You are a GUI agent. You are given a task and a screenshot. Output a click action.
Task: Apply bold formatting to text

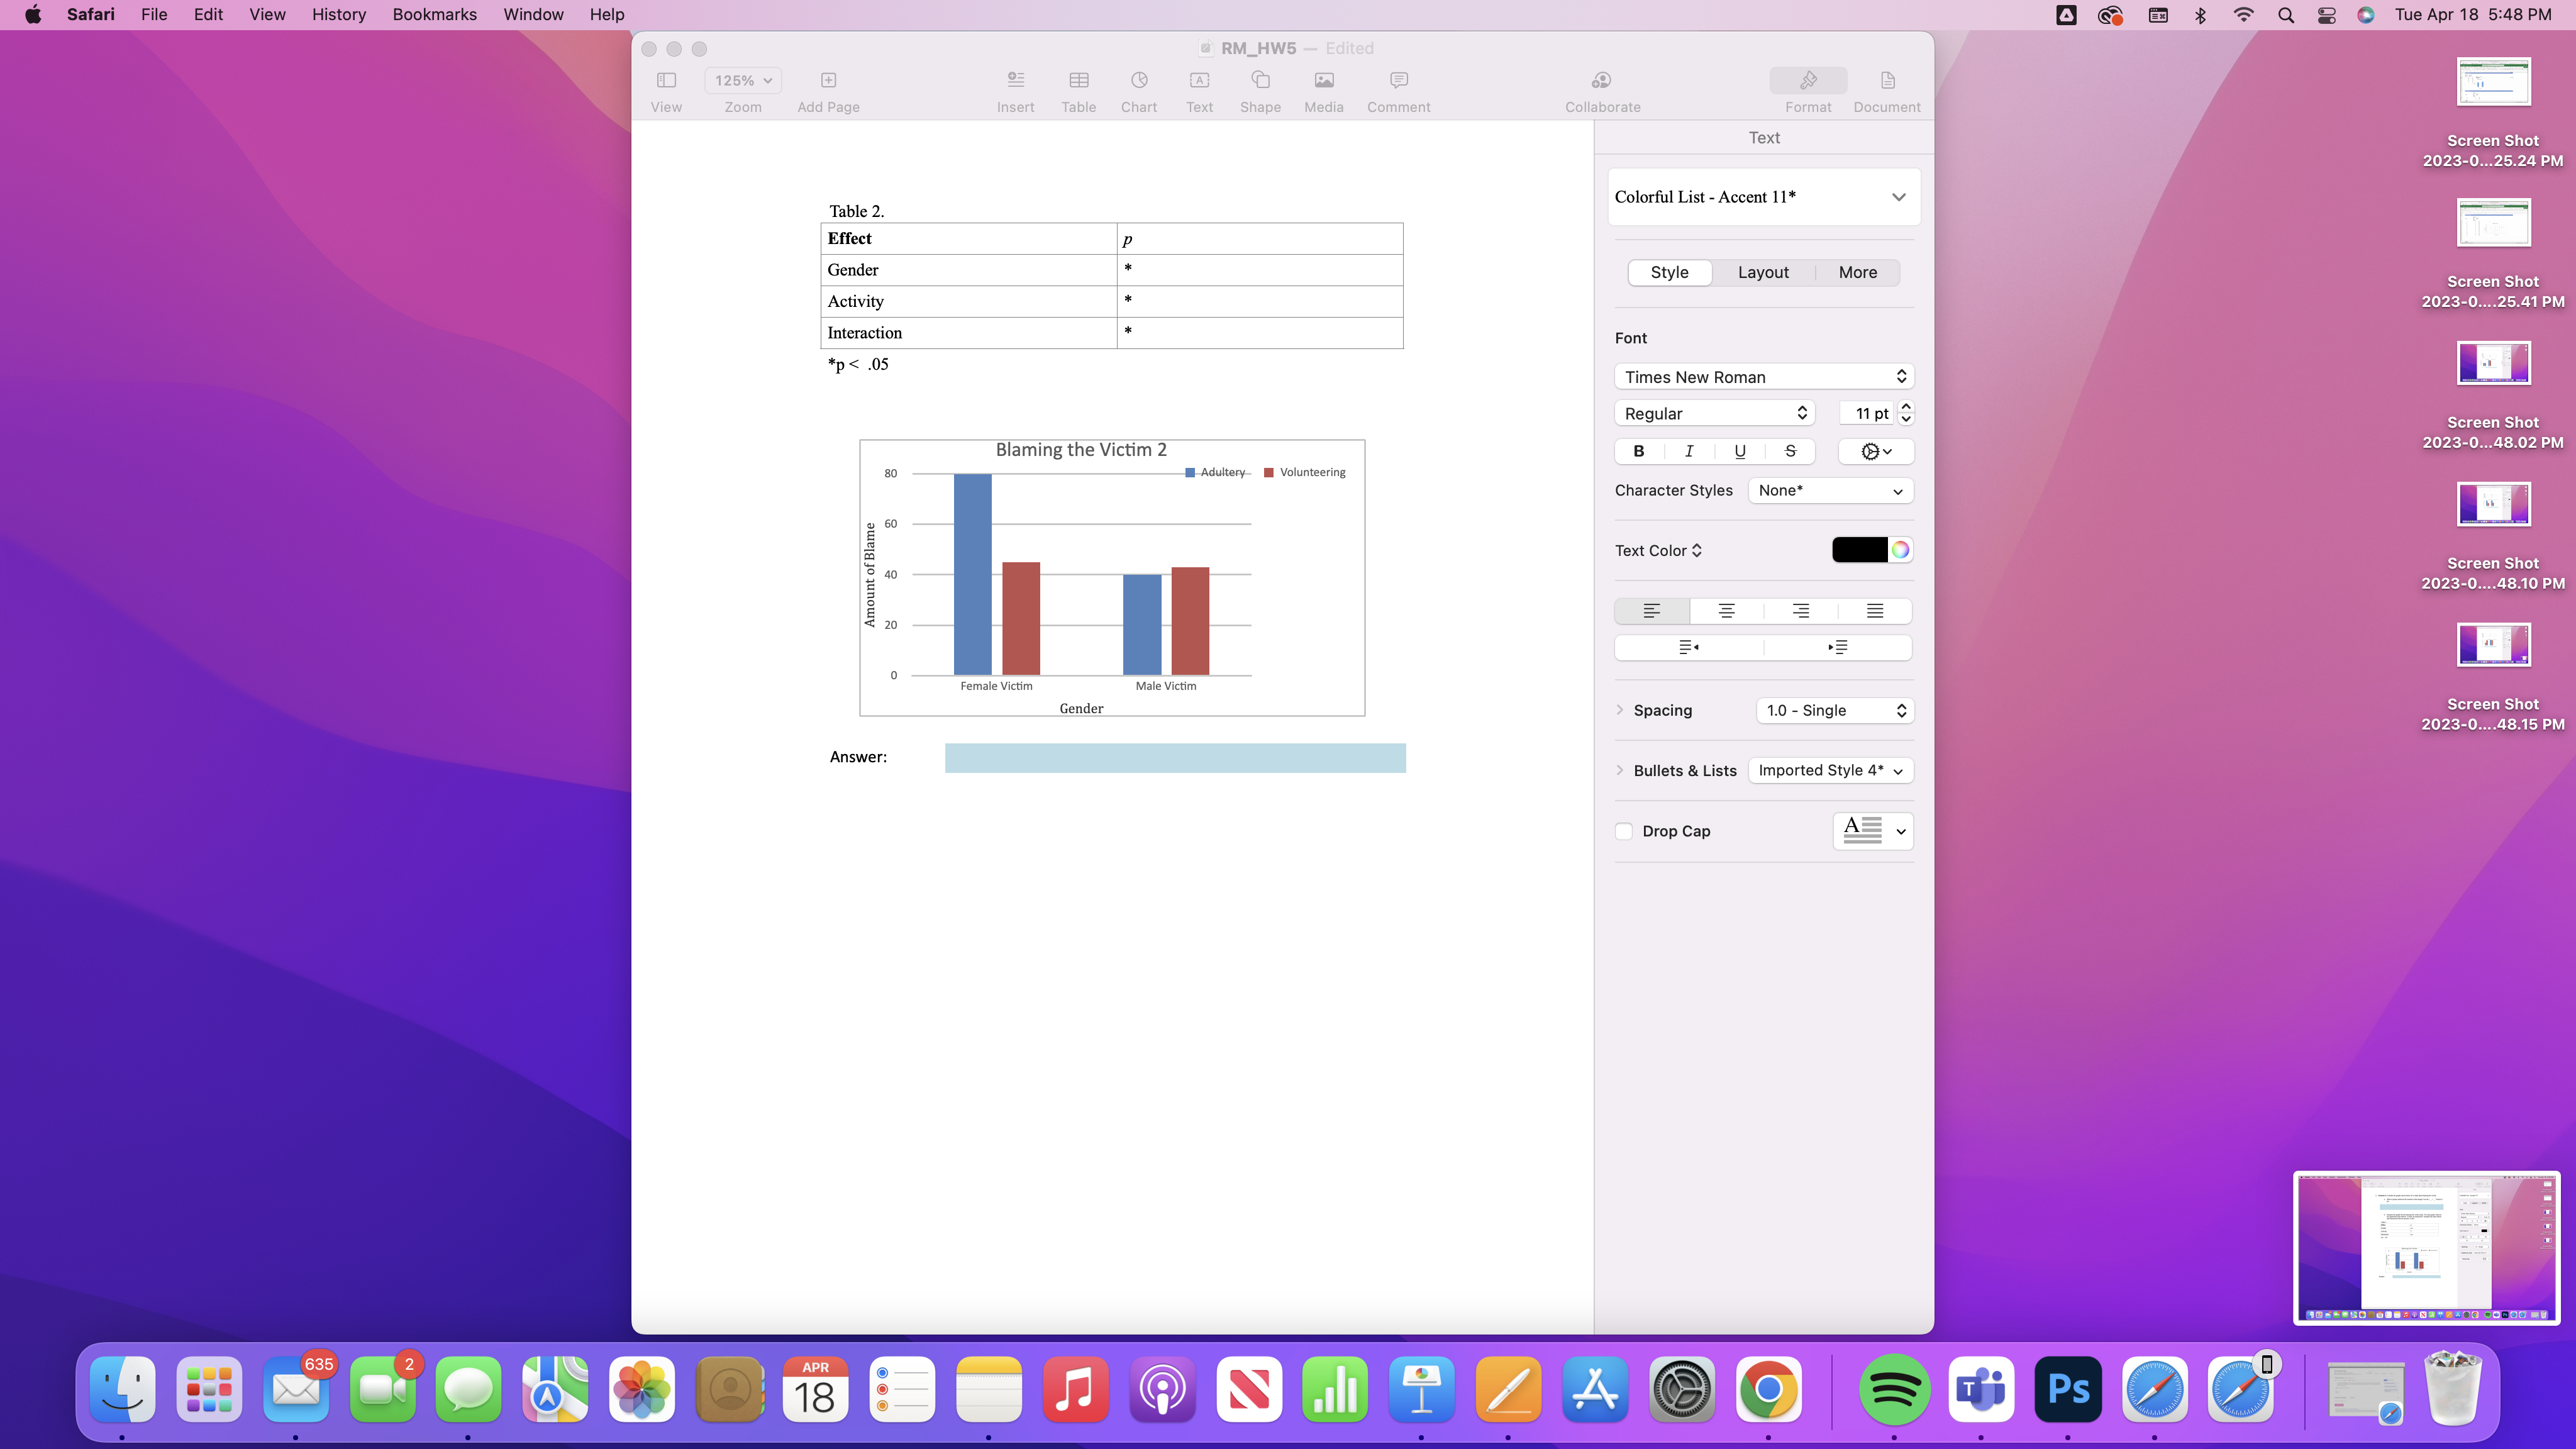tap(1638, 451)
